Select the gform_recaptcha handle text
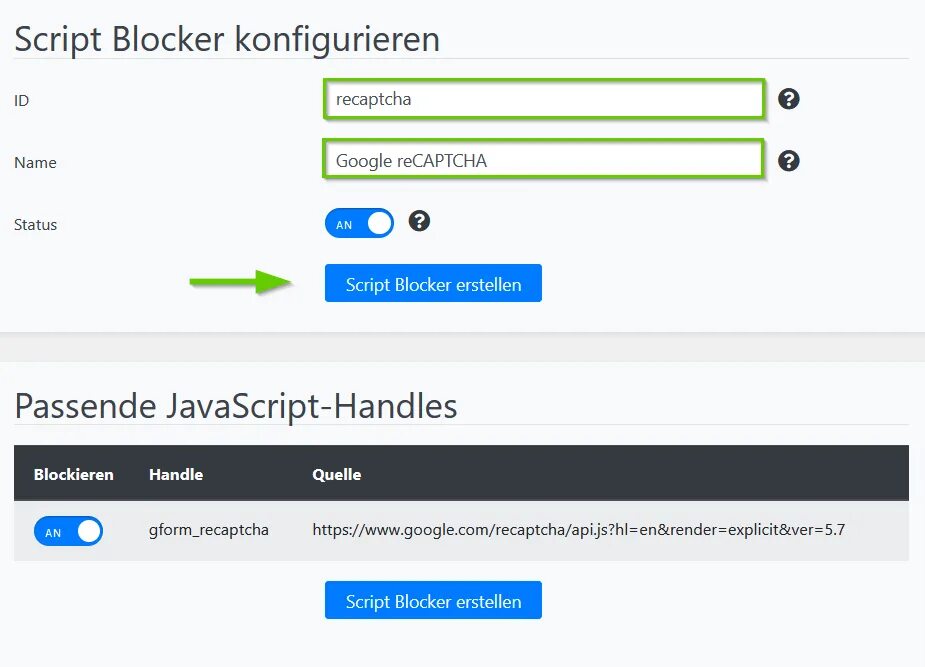This screenshot has width=925, height=667. click(x=209, y=530)
